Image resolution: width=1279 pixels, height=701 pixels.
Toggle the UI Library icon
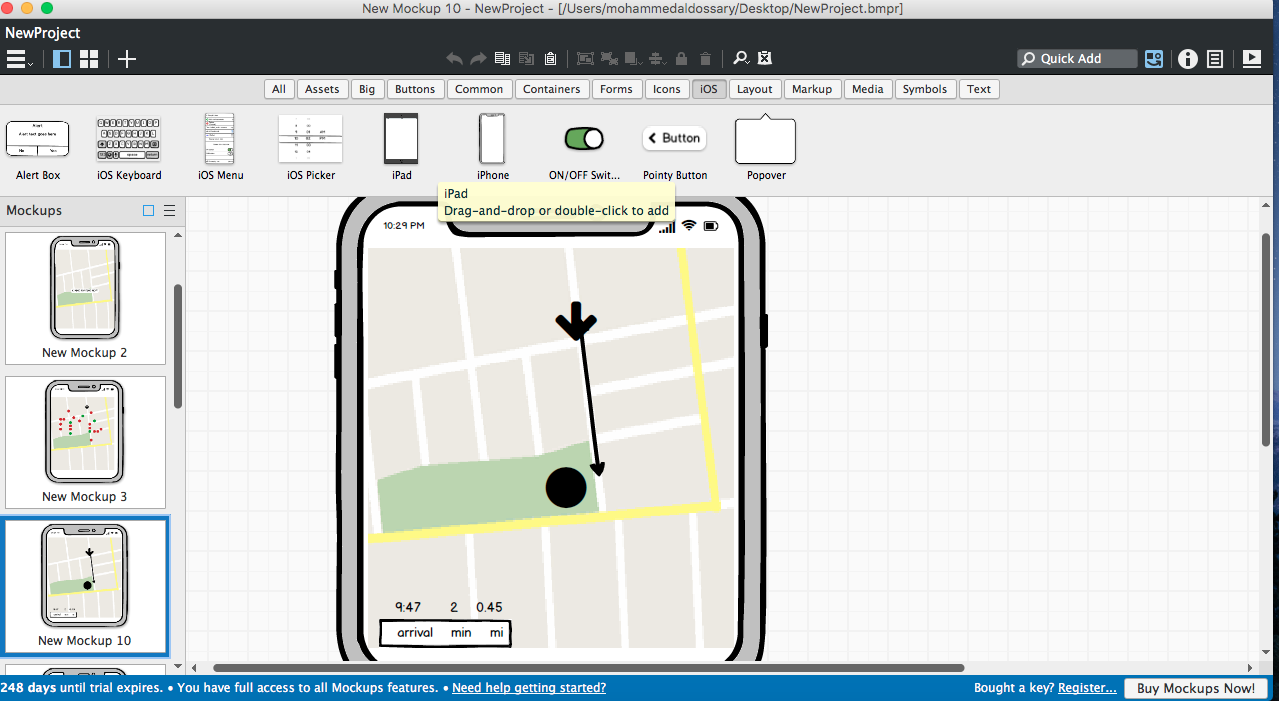tap(1155, 59)
